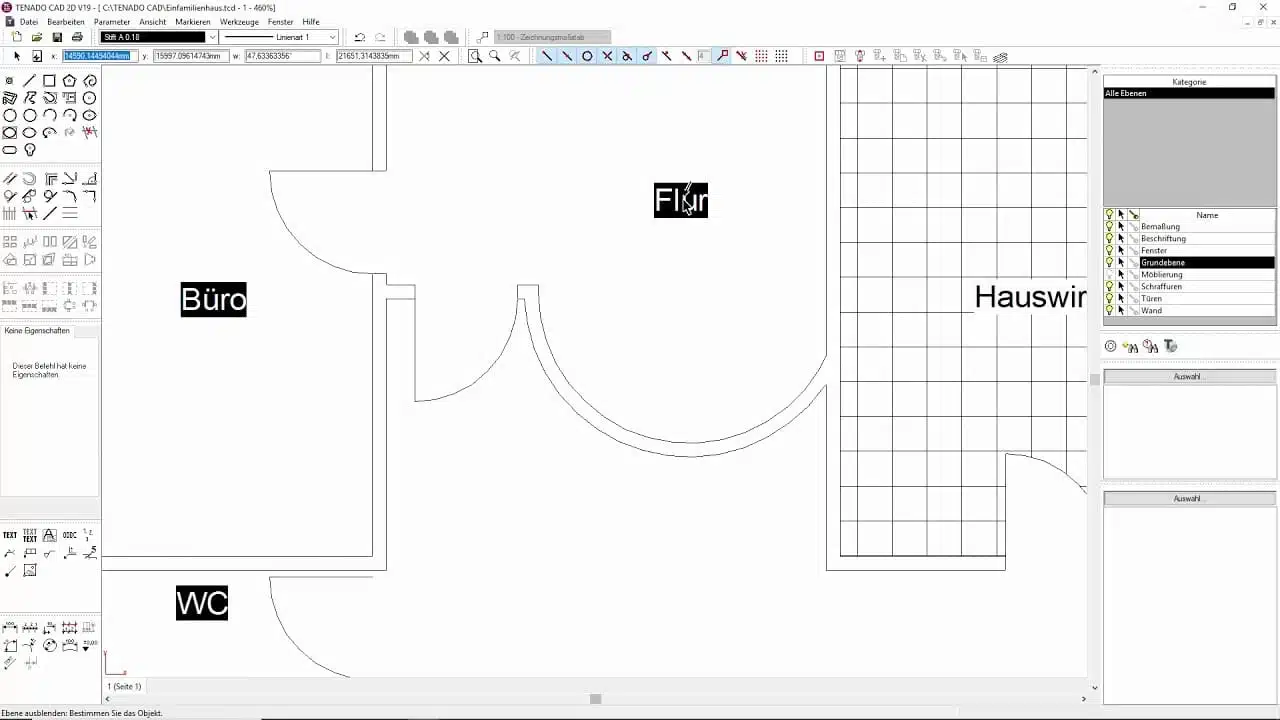Click the hide layer light bulb toolbar icon
This screenshot has height=720, width=1280.
(859, 56)
